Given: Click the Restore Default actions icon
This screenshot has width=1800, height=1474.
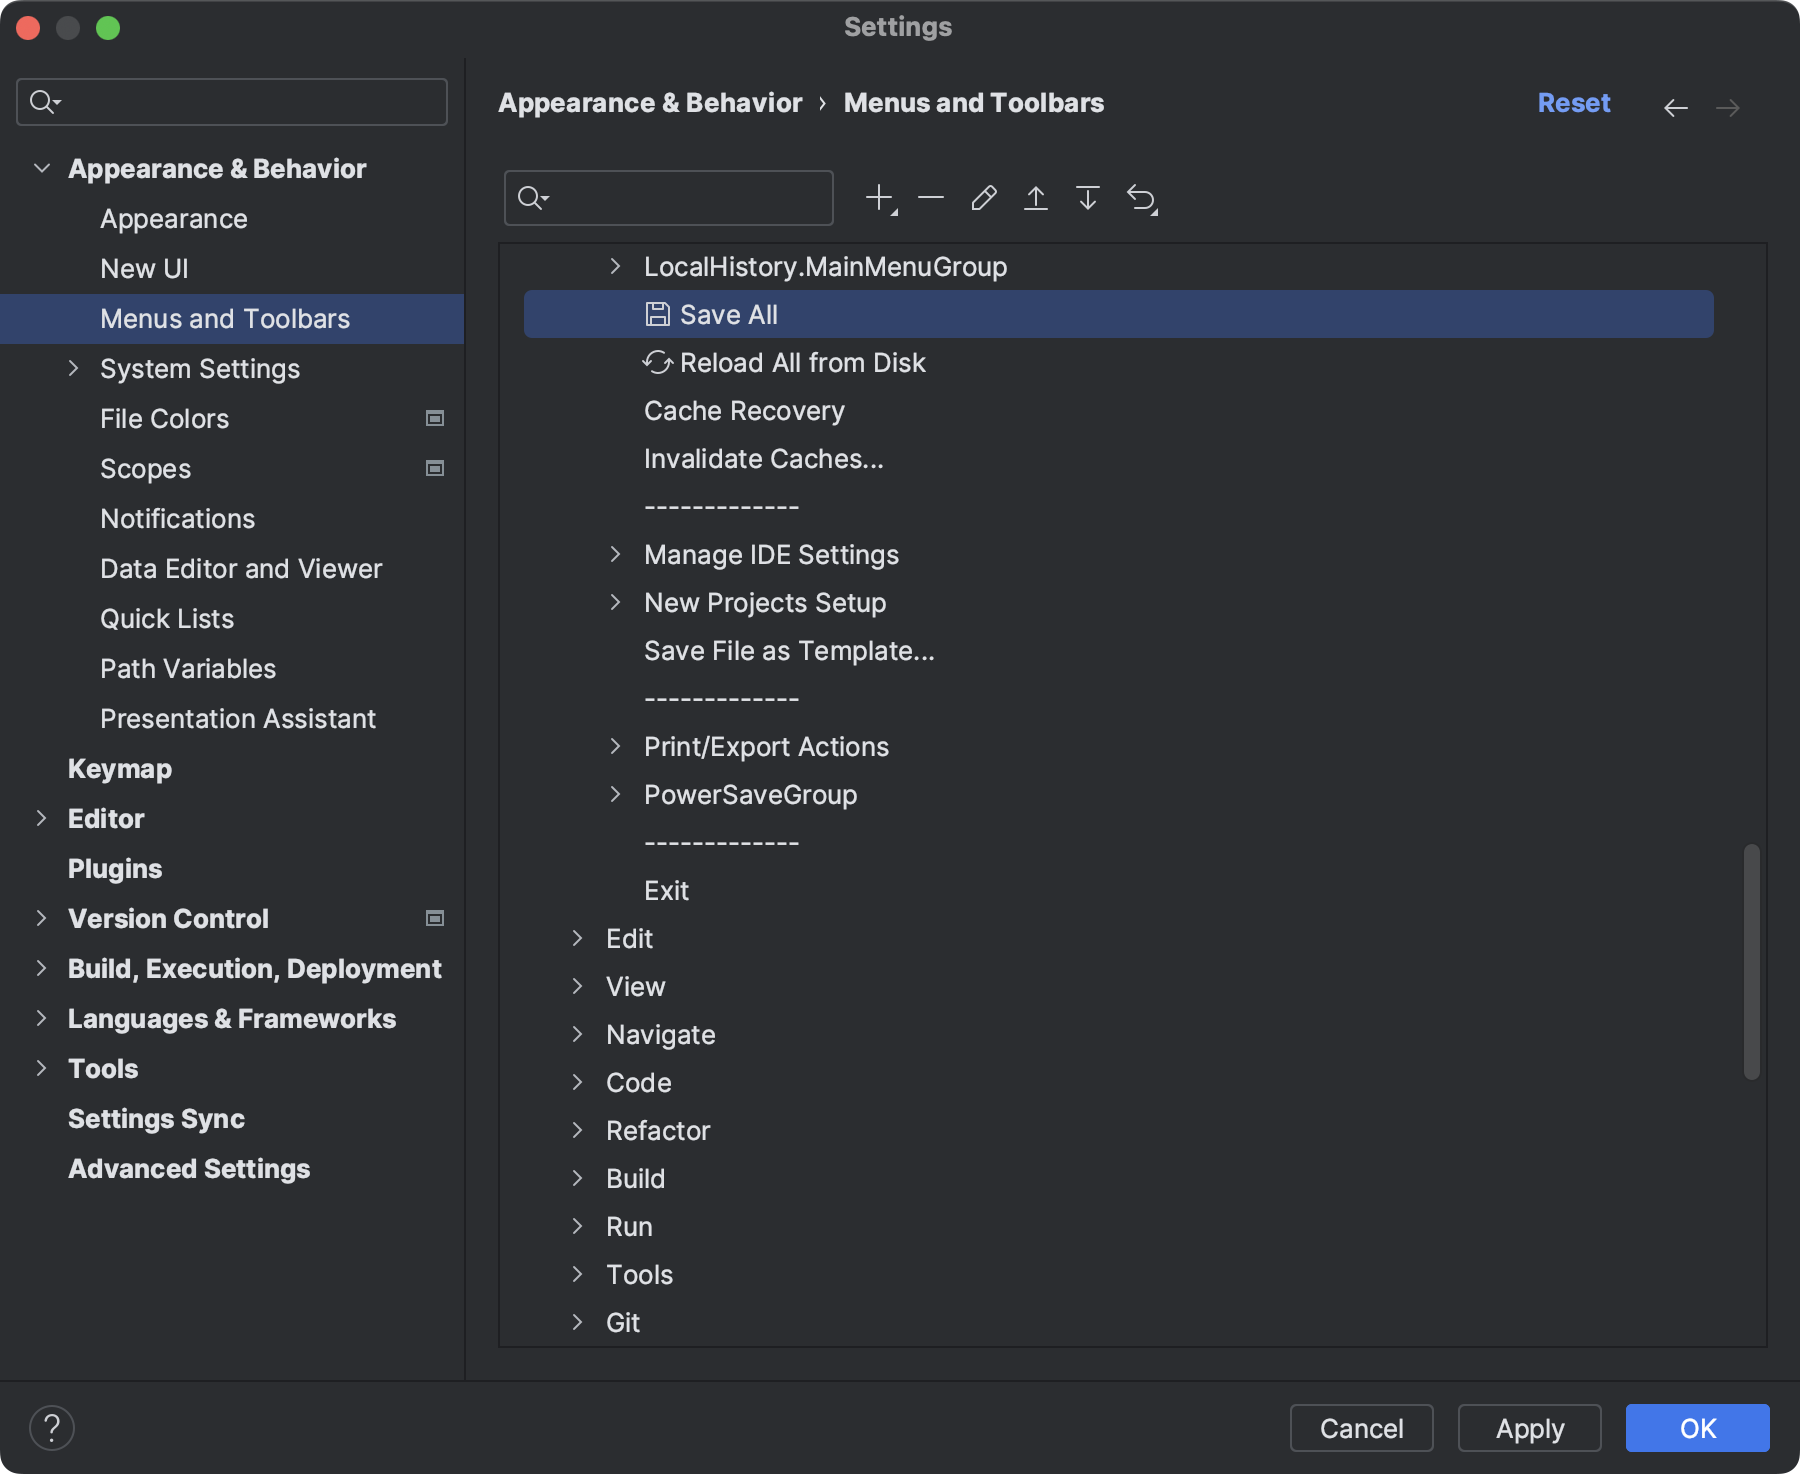Looking at the screenshot, I should (1143, 197).
